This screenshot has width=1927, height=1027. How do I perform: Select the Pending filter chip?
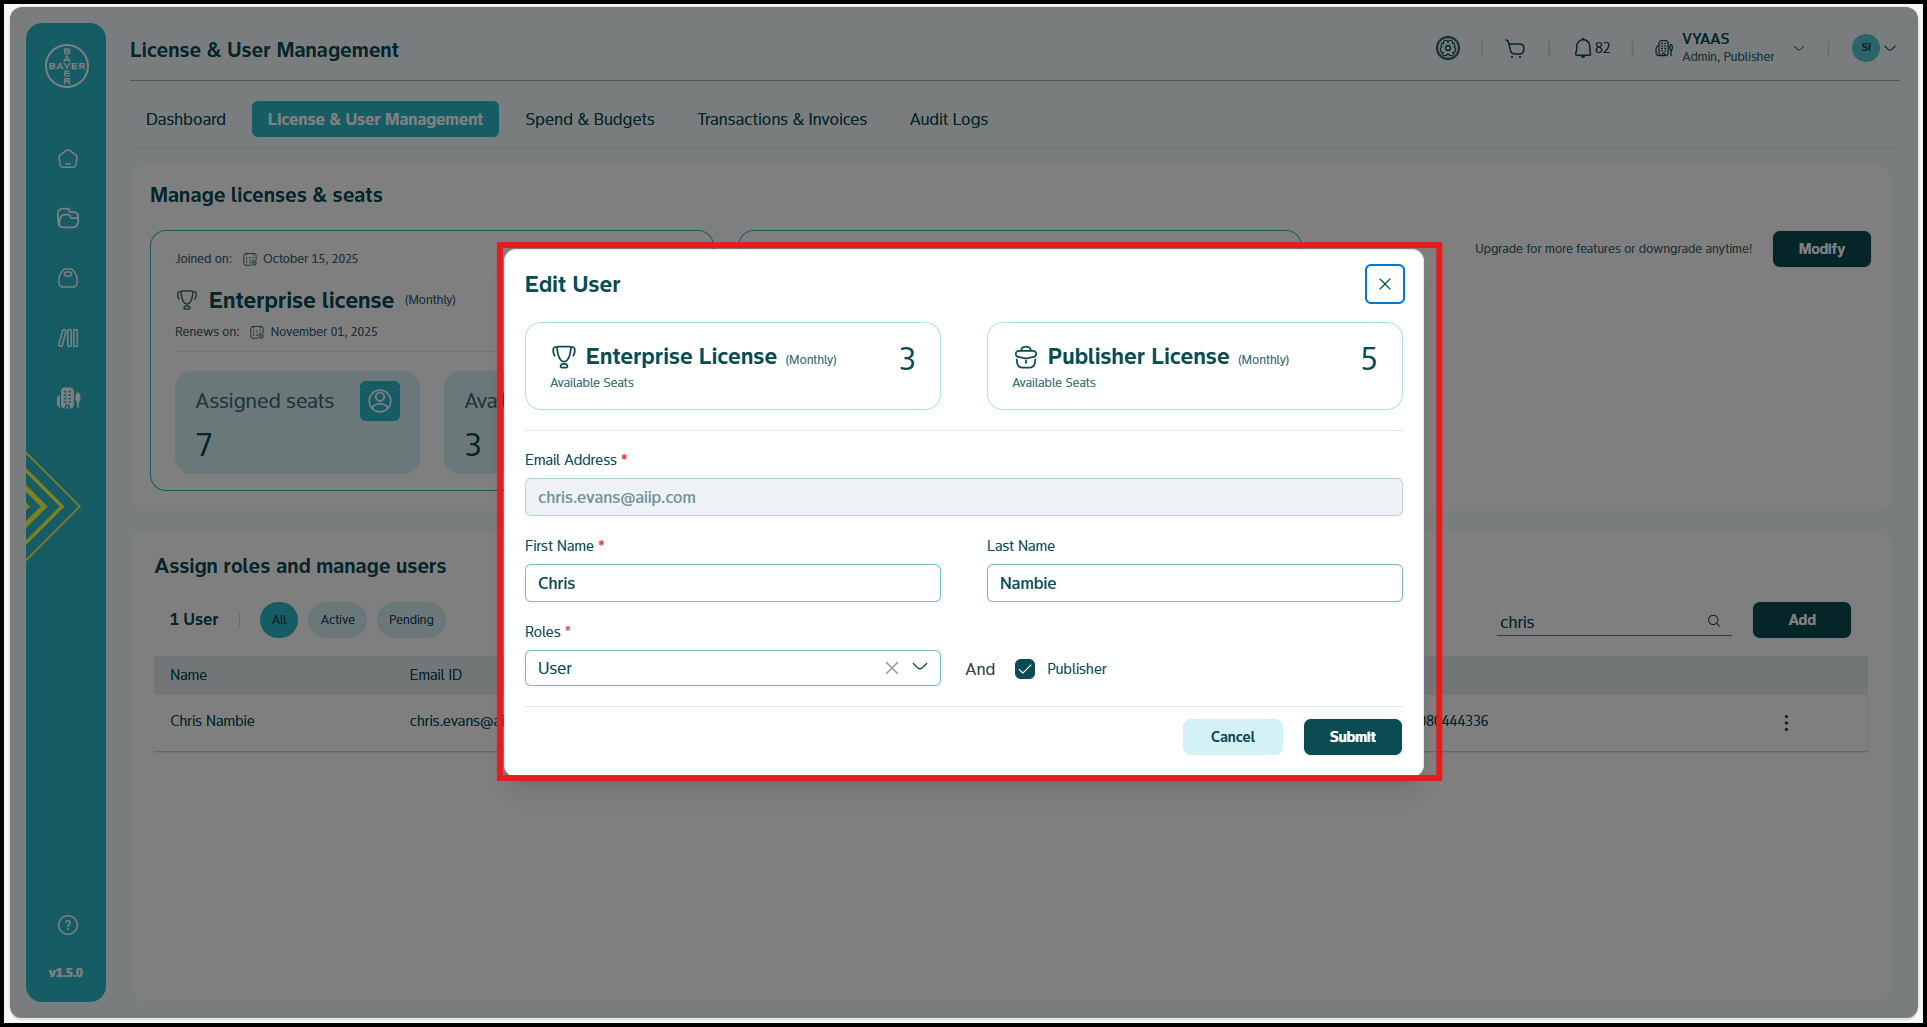click(411, 620)
